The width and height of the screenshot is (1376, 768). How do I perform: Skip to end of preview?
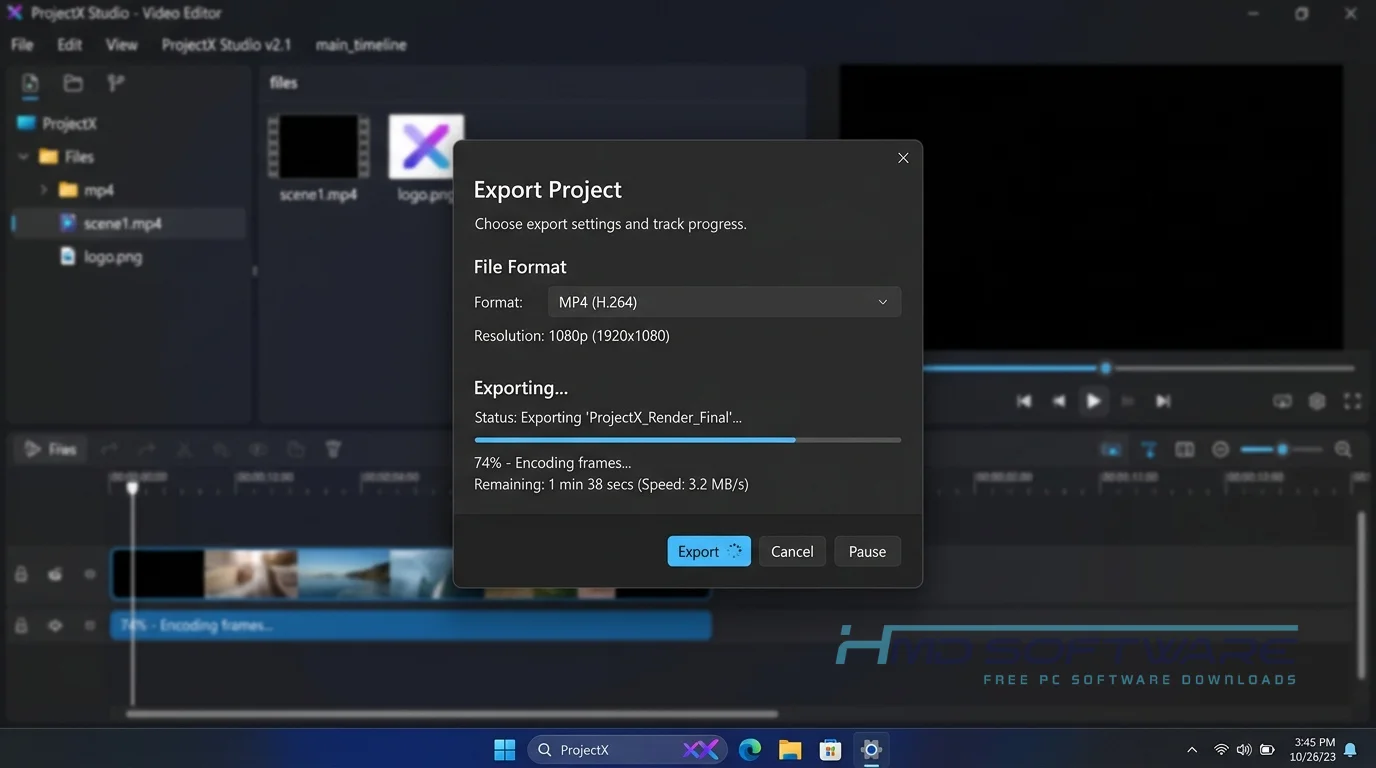tap(1163, 401)
